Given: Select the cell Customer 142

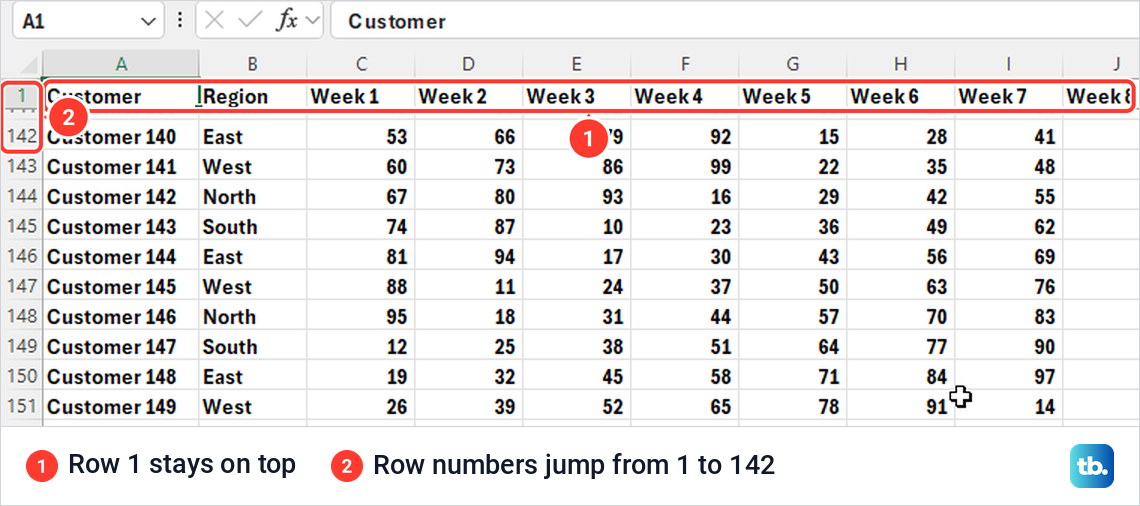Looking at the screenshot, I should [x=121, y=196].
